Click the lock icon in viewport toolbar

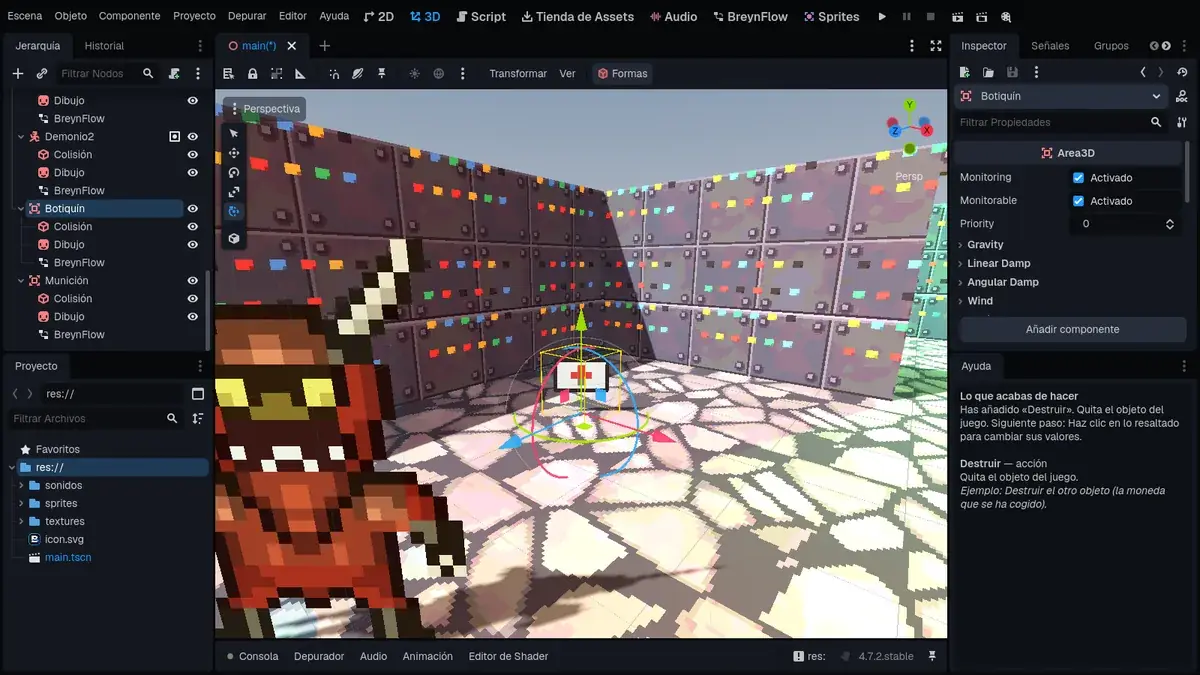pos(253,74)
